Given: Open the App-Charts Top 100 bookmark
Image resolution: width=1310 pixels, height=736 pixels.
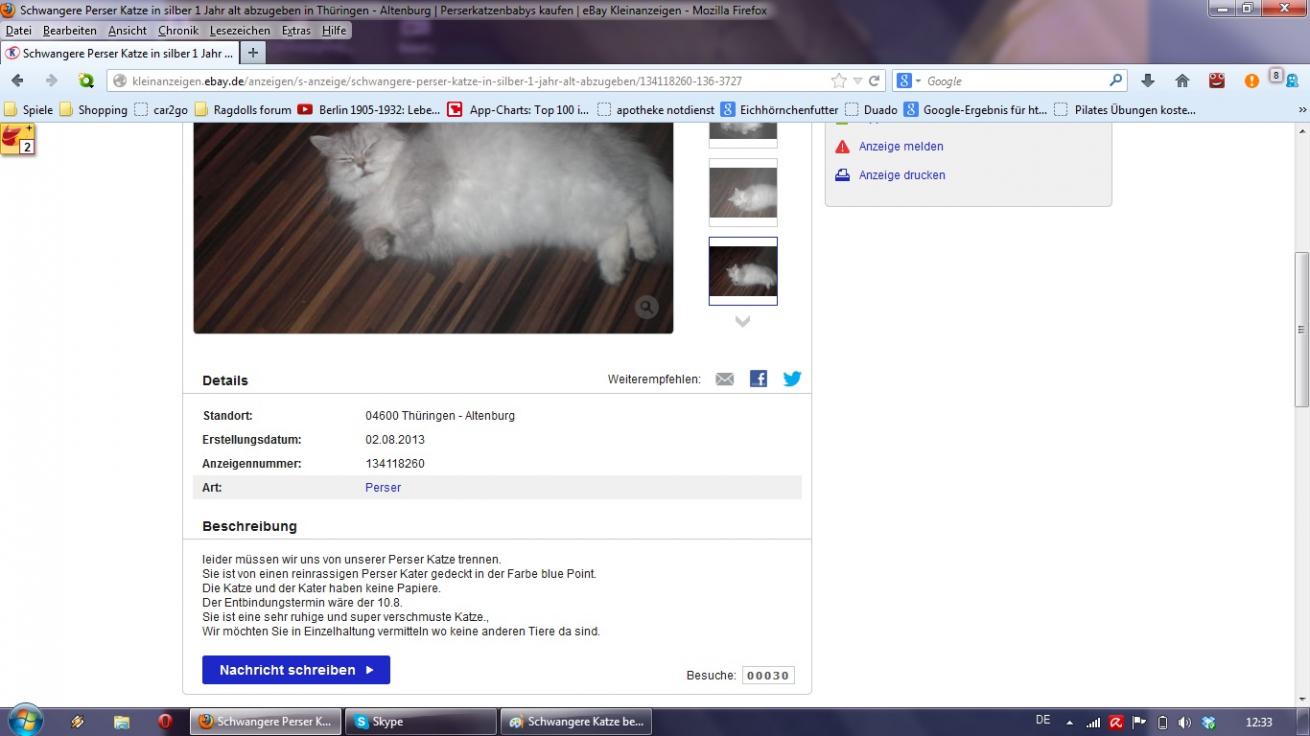Looking at the screenshot, I should [519, 110].
